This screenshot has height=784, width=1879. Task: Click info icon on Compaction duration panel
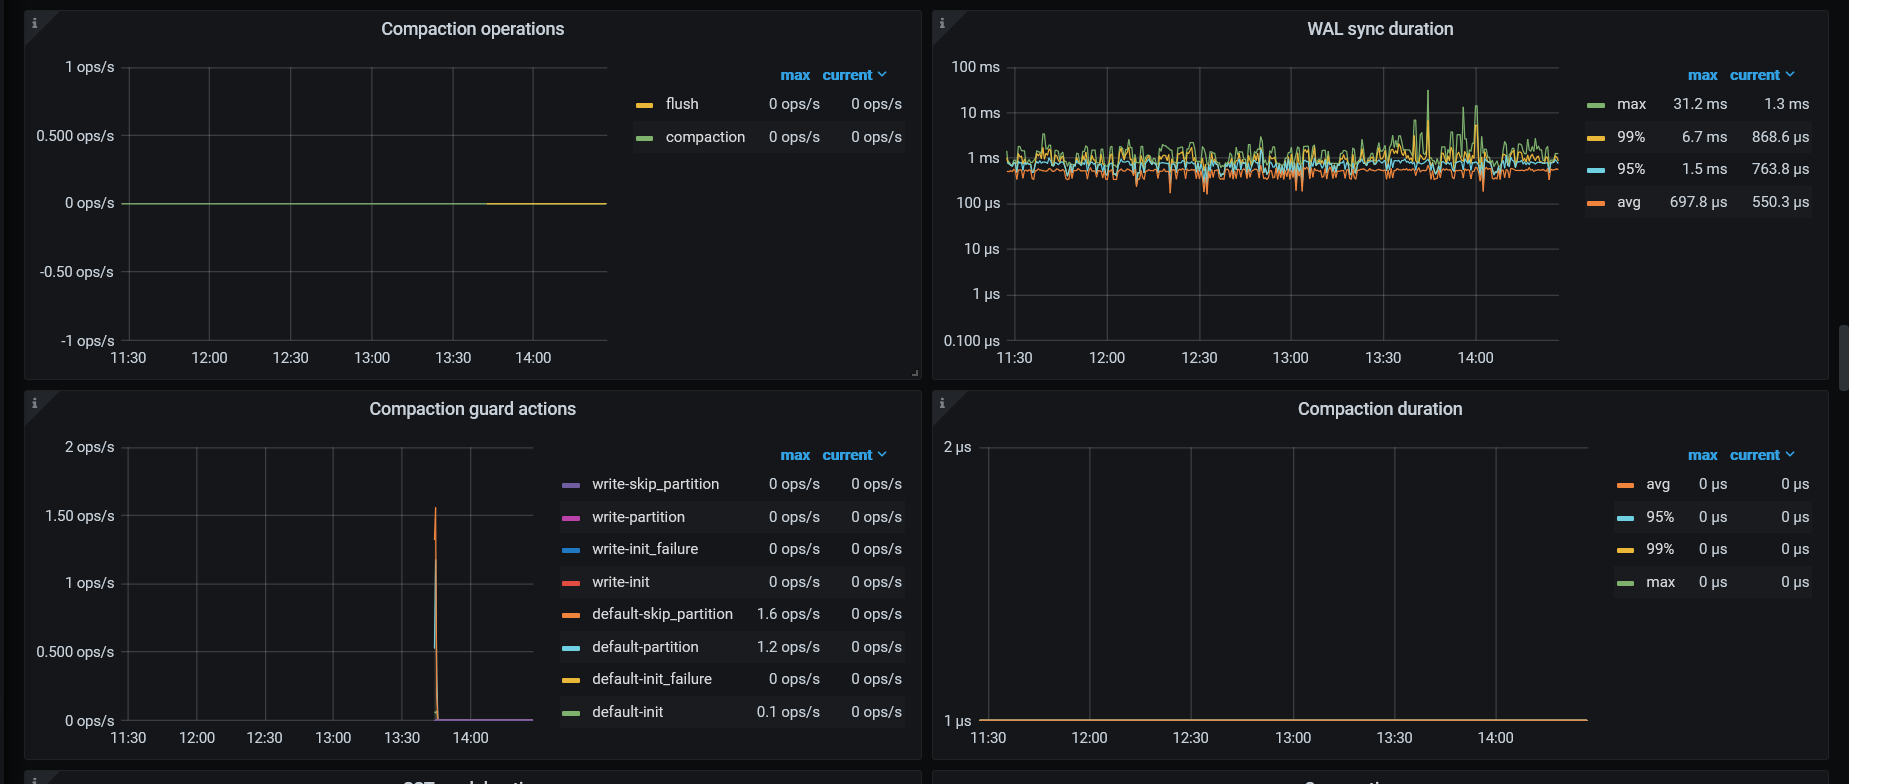tap(942, 403)
